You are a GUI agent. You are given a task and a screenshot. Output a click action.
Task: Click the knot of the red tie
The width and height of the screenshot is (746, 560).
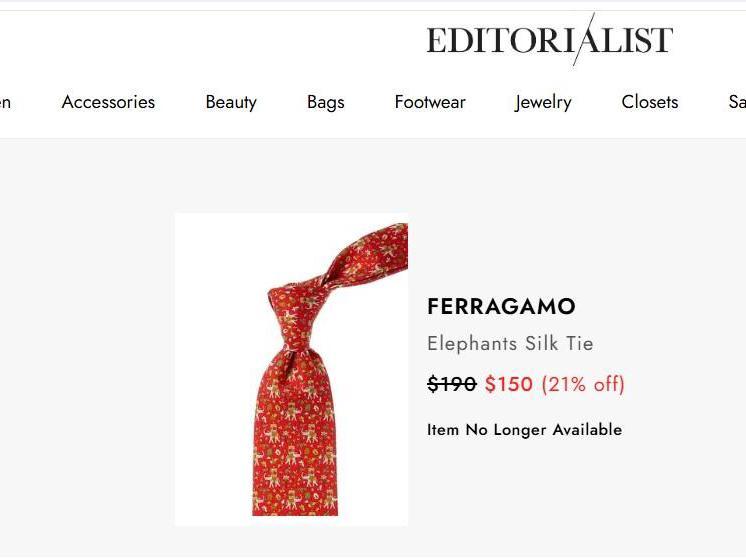click(x=295, y=316)
